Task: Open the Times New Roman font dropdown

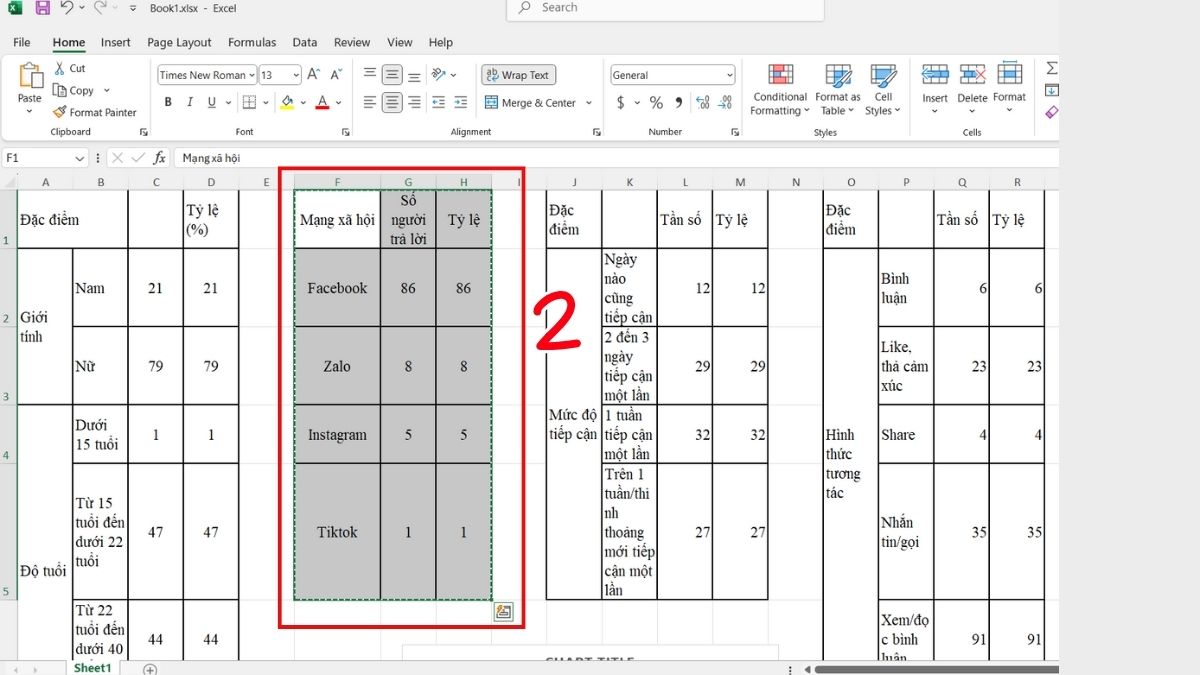Action: (x=252, y=75)
